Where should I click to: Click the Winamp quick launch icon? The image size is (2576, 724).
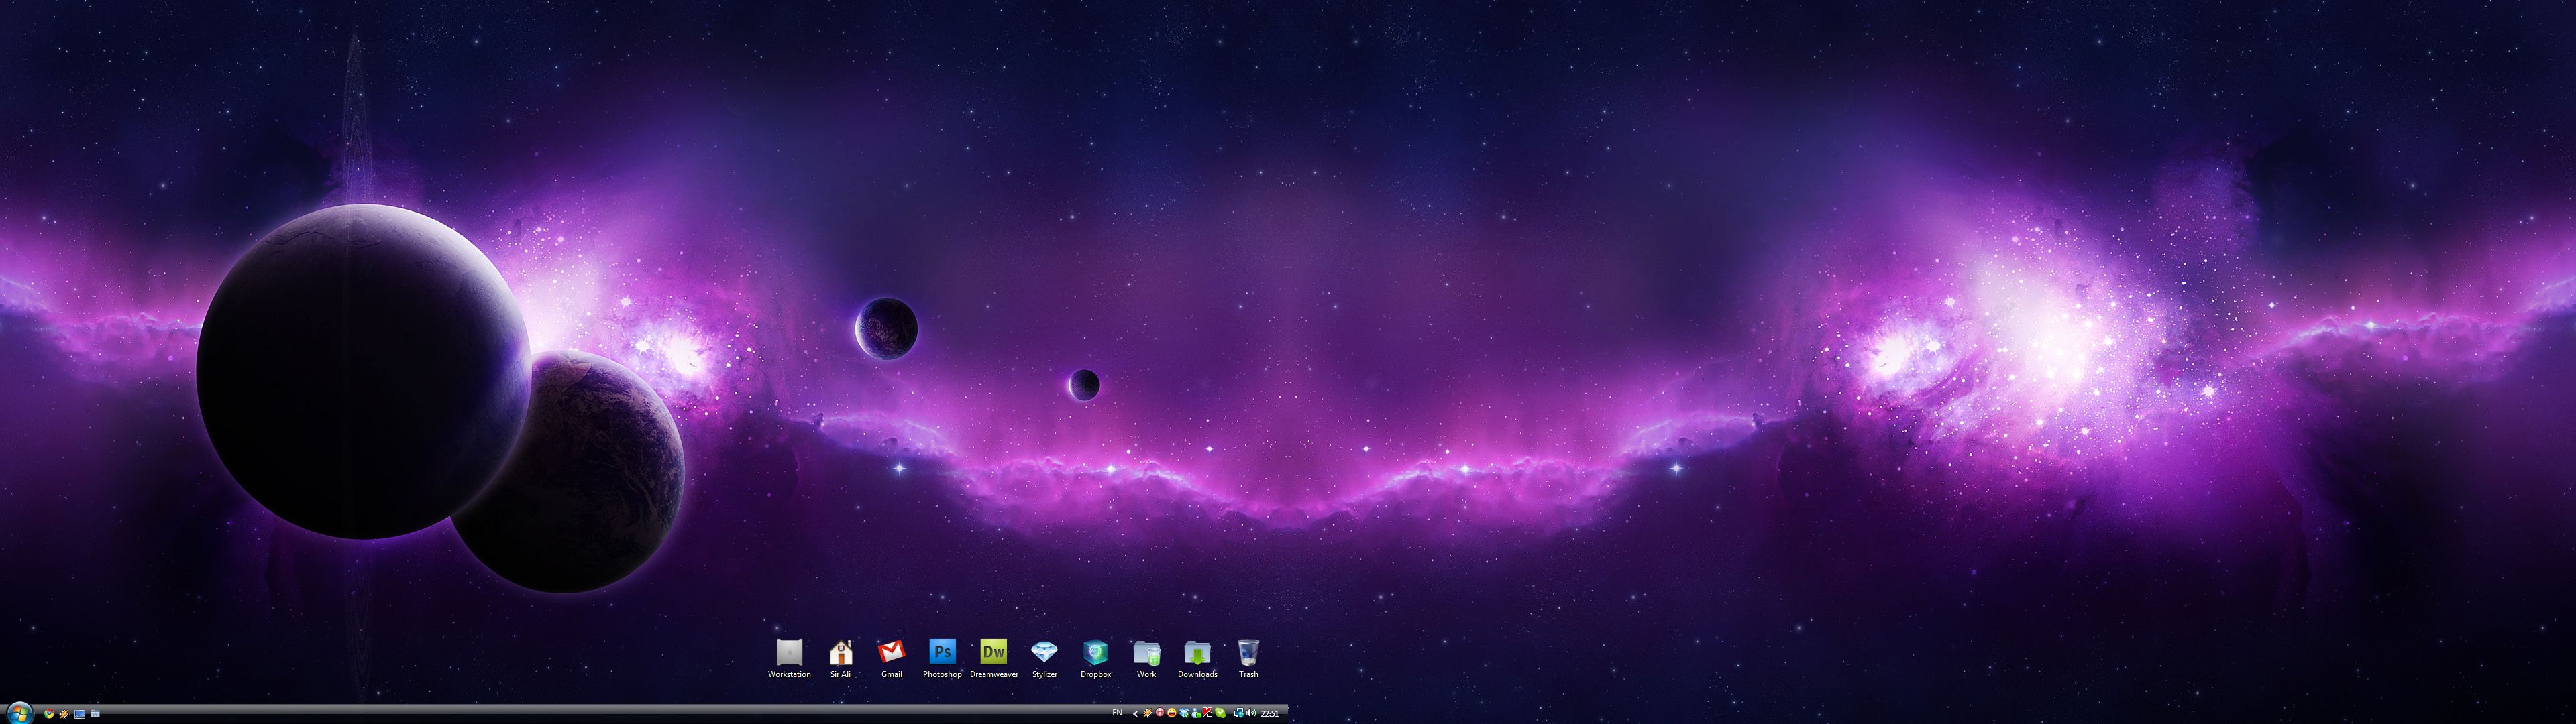click(x=65, y=714)
